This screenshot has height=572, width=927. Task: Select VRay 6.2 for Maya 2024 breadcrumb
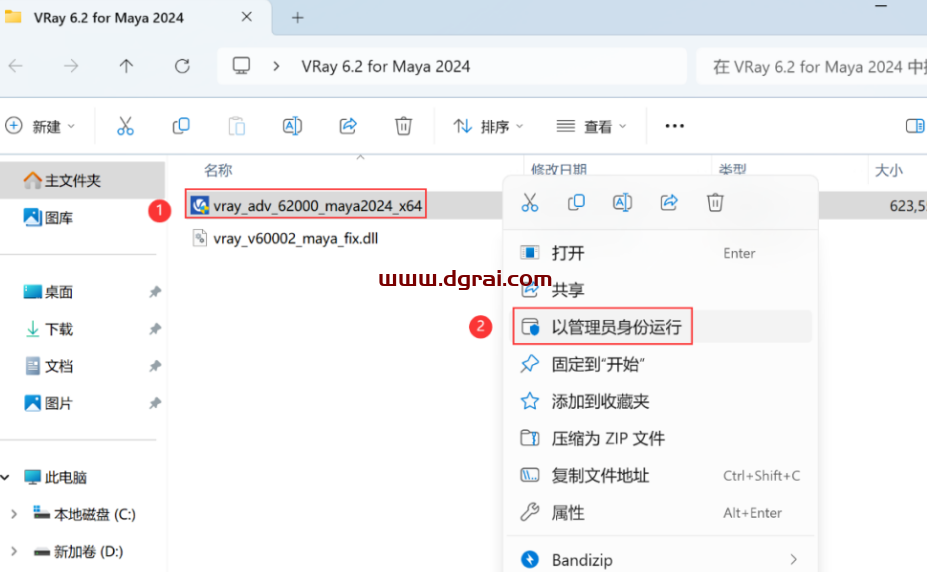(x=385, y=66)
